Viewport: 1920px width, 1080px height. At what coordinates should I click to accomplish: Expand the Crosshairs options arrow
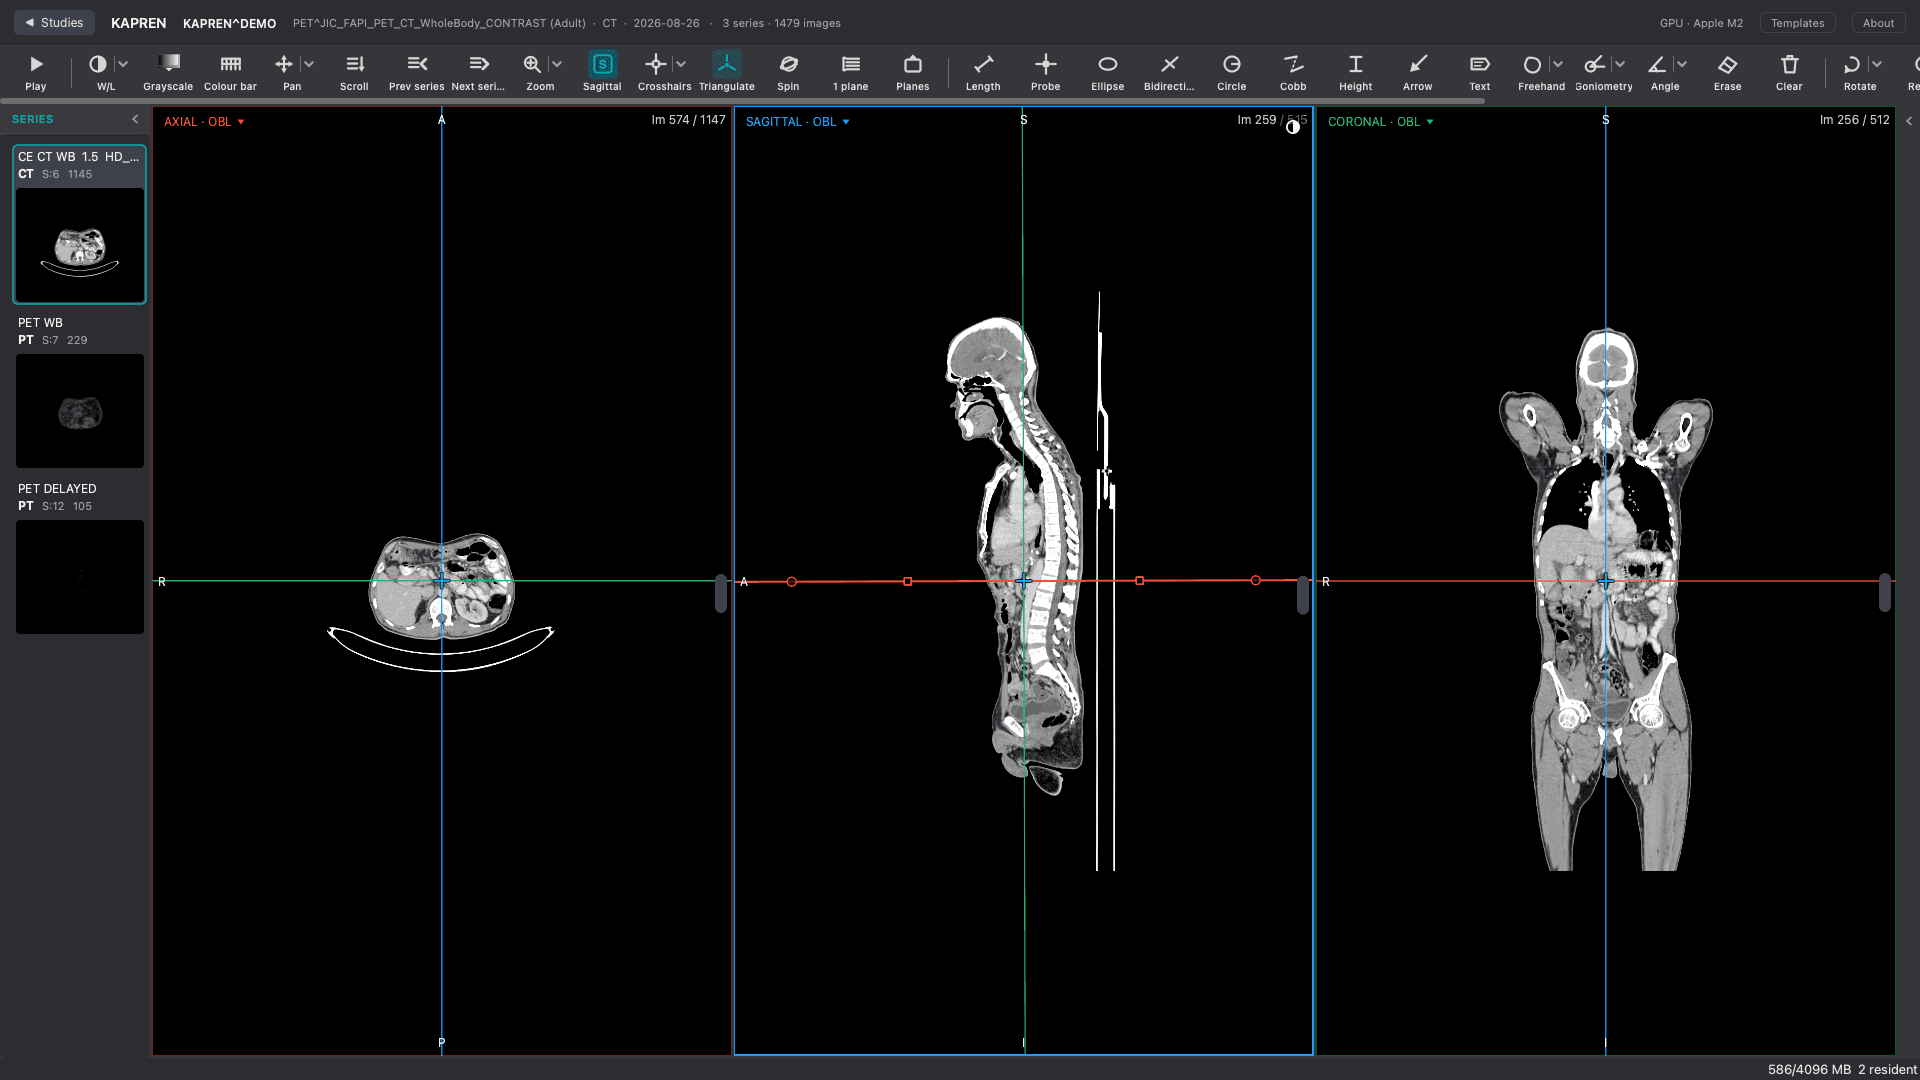(681, 64)
